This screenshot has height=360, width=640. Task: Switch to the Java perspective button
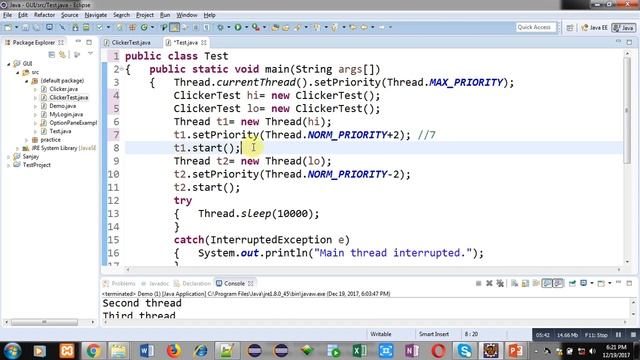click(623, 27)
